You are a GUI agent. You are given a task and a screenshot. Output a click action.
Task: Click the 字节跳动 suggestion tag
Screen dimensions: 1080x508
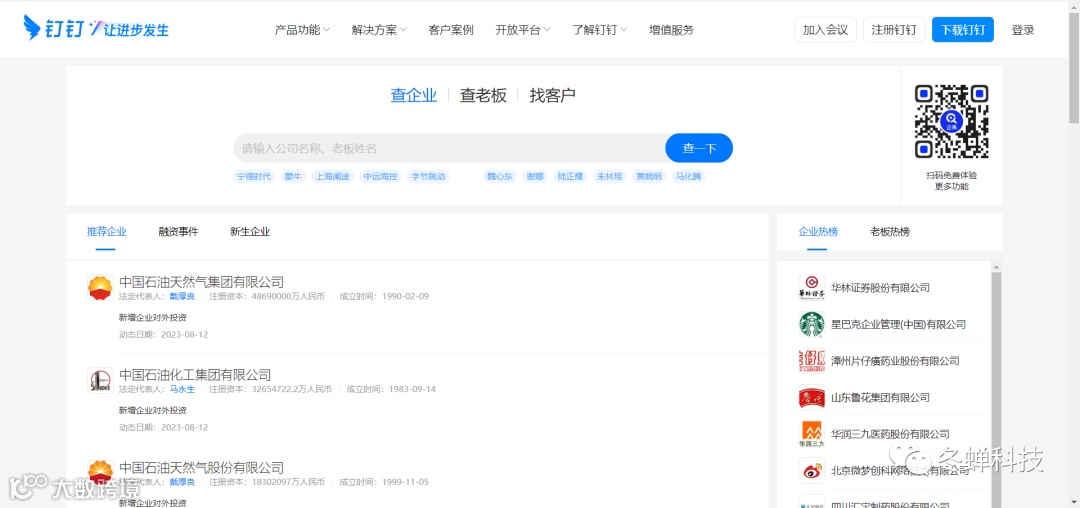click(428, 176)
